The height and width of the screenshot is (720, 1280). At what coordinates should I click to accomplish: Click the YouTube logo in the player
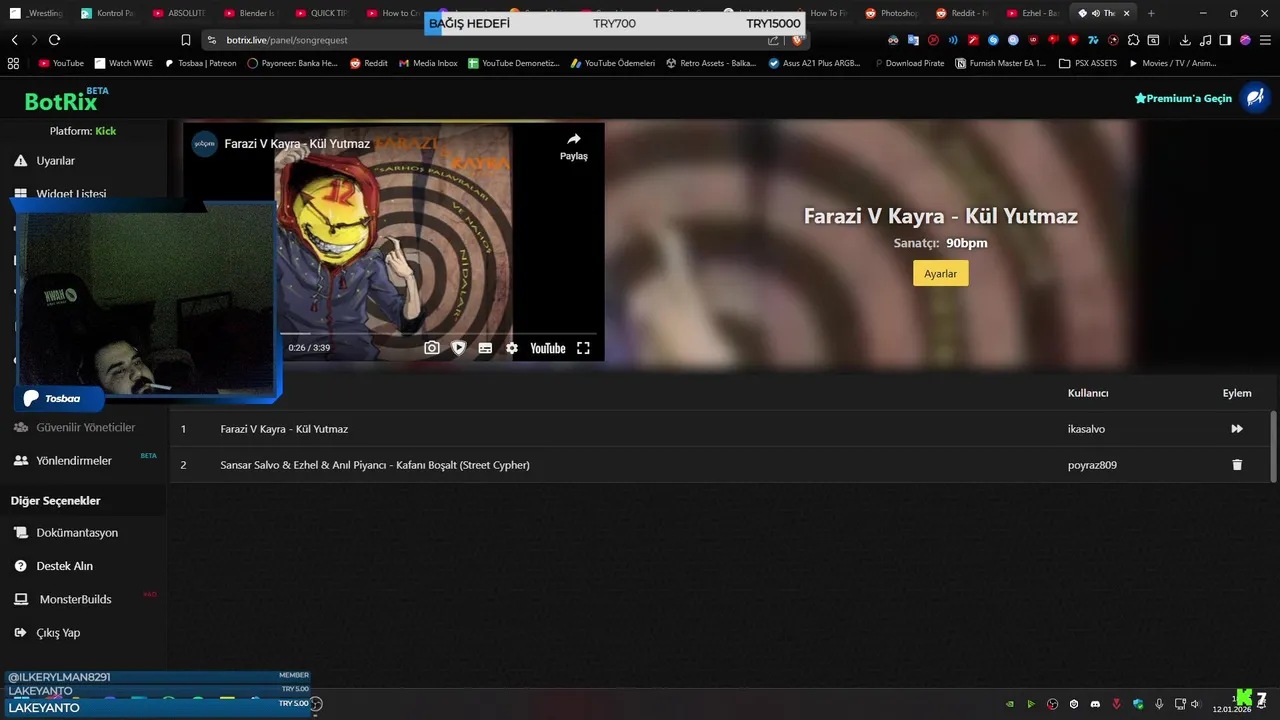point(548,348)
